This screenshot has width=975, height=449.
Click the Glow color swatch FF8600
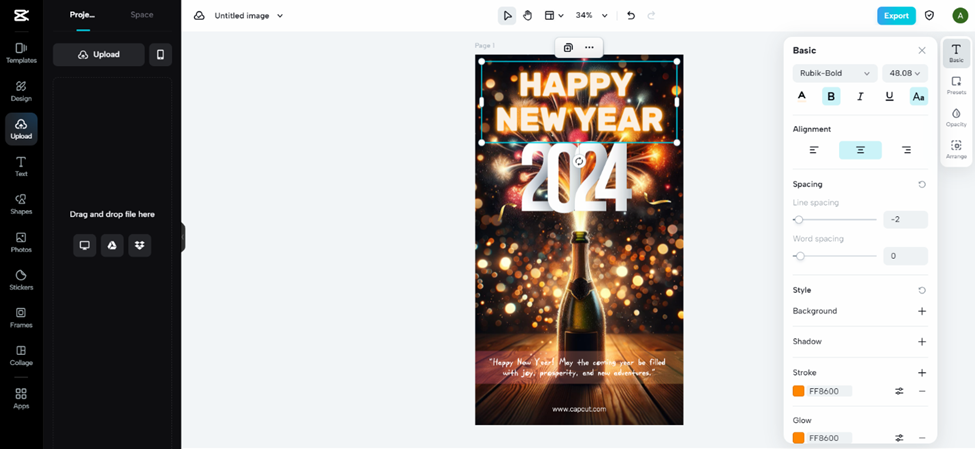pyautogui.click(x=798, y=438)
